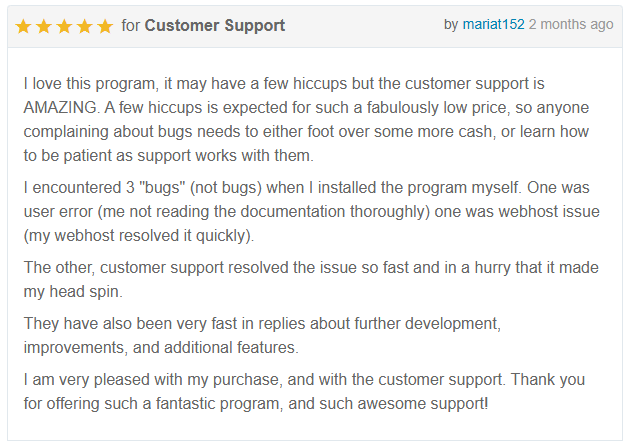Image resolution: width=630 pixels, height=447 pixels.
Task: Click the fourth gold rating star
Action: point(84,26)
